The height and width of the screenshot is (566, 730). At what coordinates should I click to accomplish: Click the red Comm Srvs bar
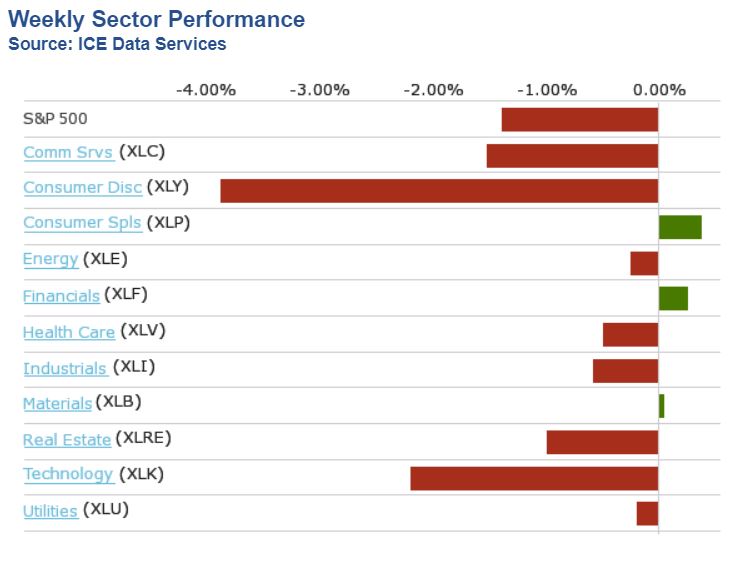coord(572,156)
